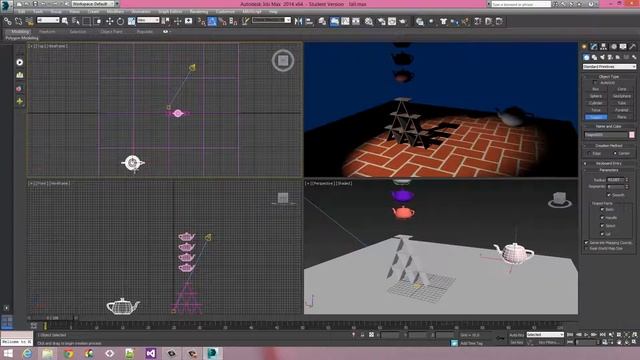Click the Align tool icon
Viewport: 640px width, 360px height.
coord(309,21)
